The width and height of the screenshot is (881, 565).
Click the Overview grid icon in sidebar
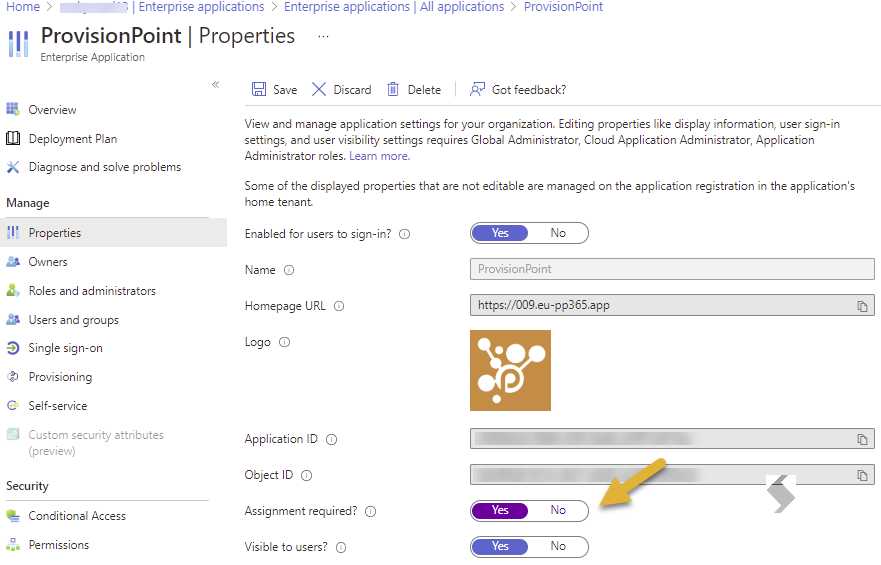tap(13, 109)
